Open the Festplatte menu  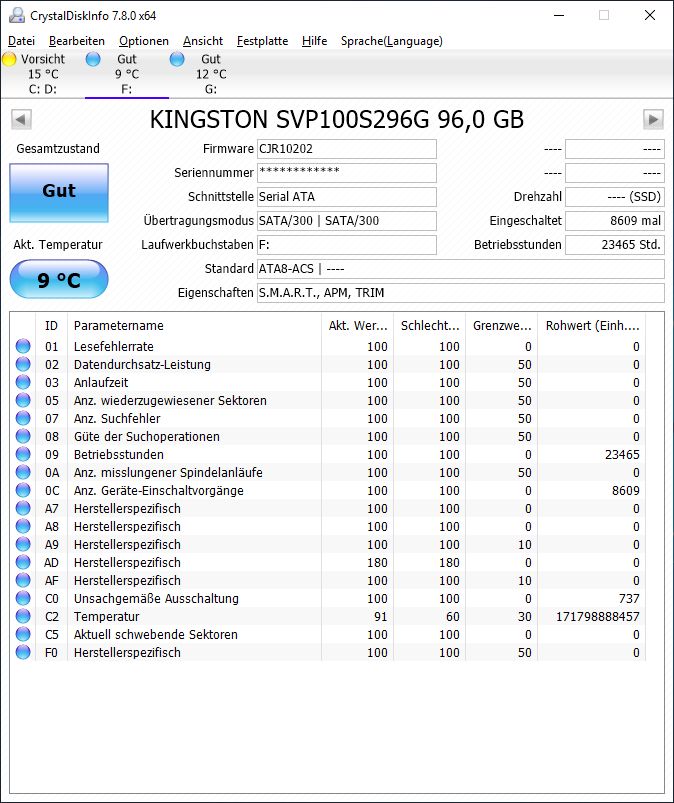(x=262, y=41)
